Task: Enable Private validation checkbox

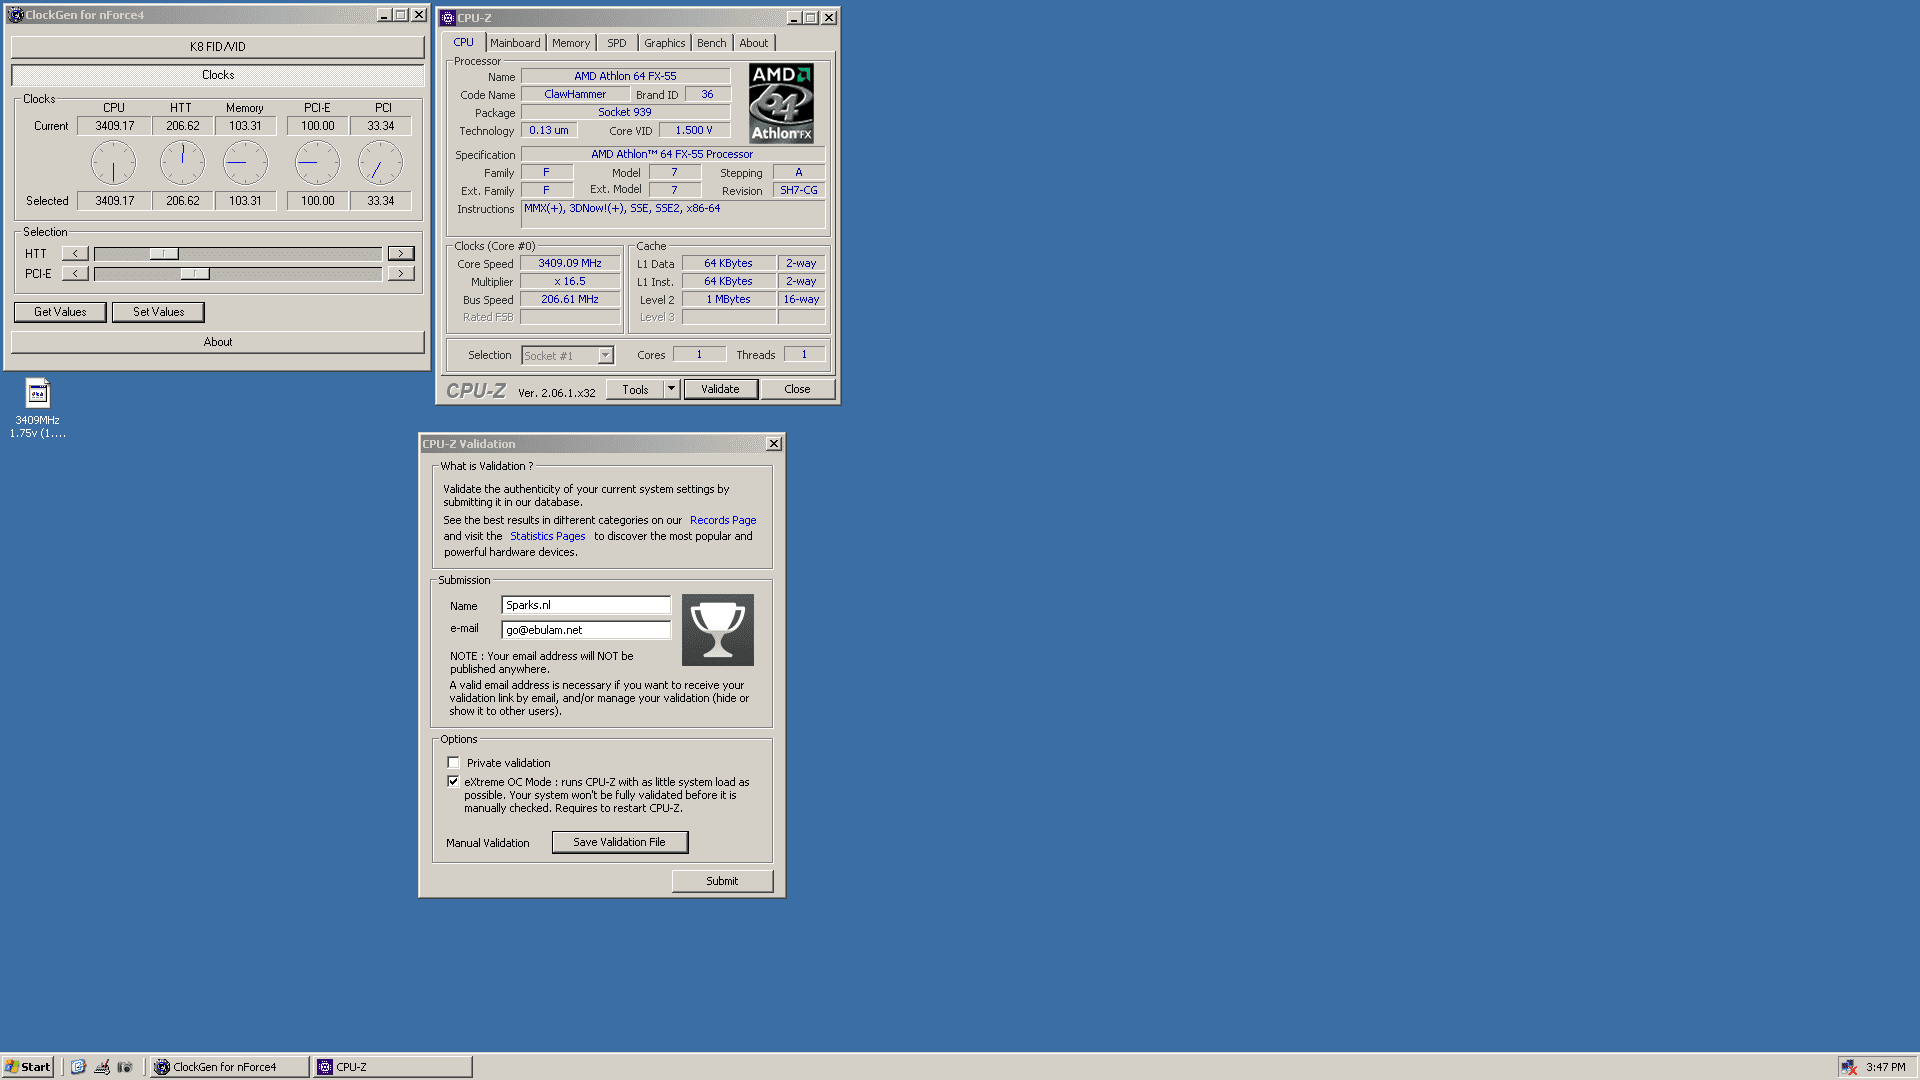Action: point(454,763)
